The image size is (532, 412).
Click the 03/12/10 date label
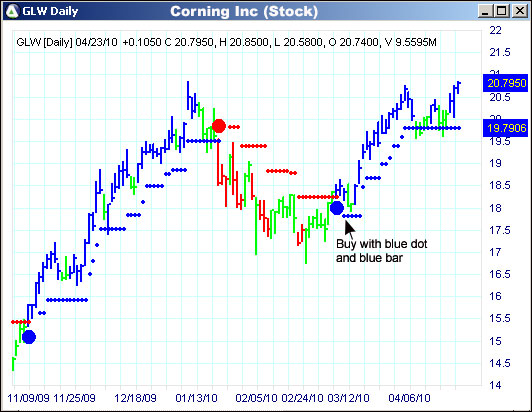[348, 398]
